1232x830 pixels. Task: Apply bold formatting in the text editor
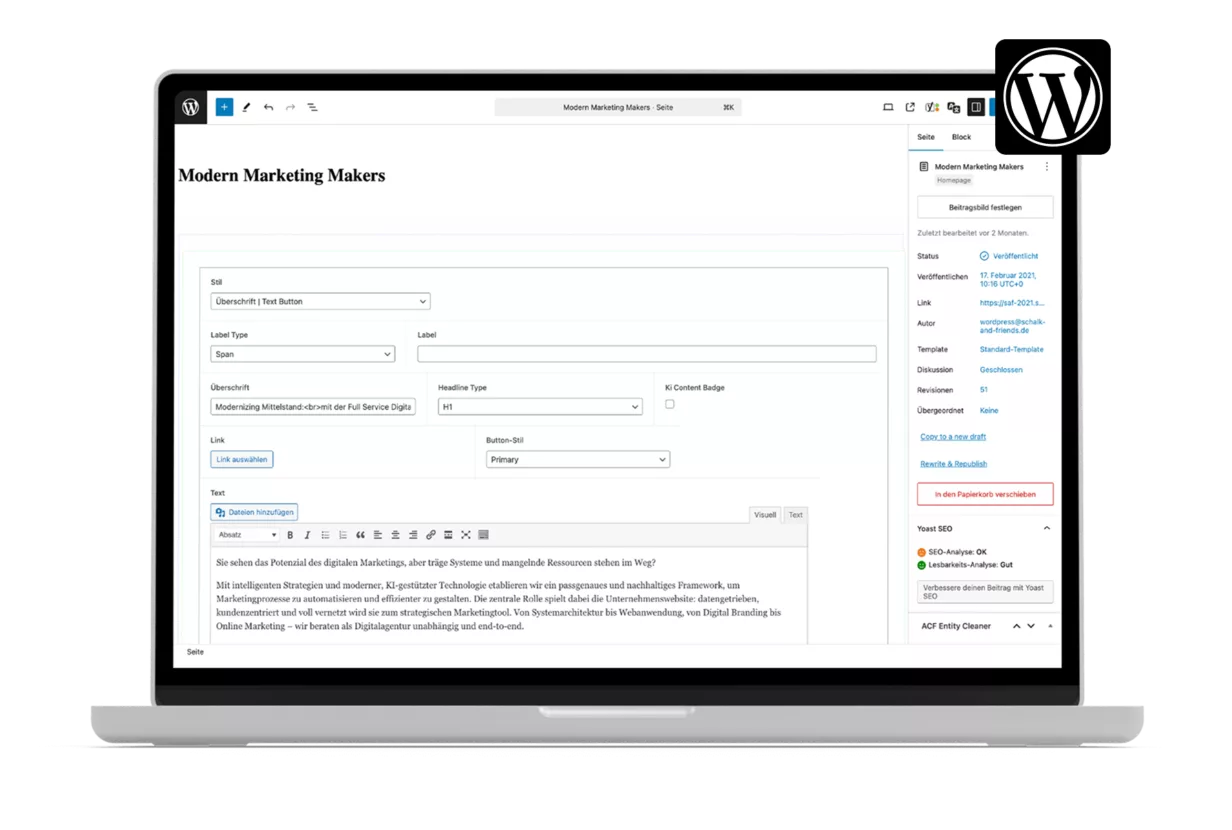click(290, 535)
